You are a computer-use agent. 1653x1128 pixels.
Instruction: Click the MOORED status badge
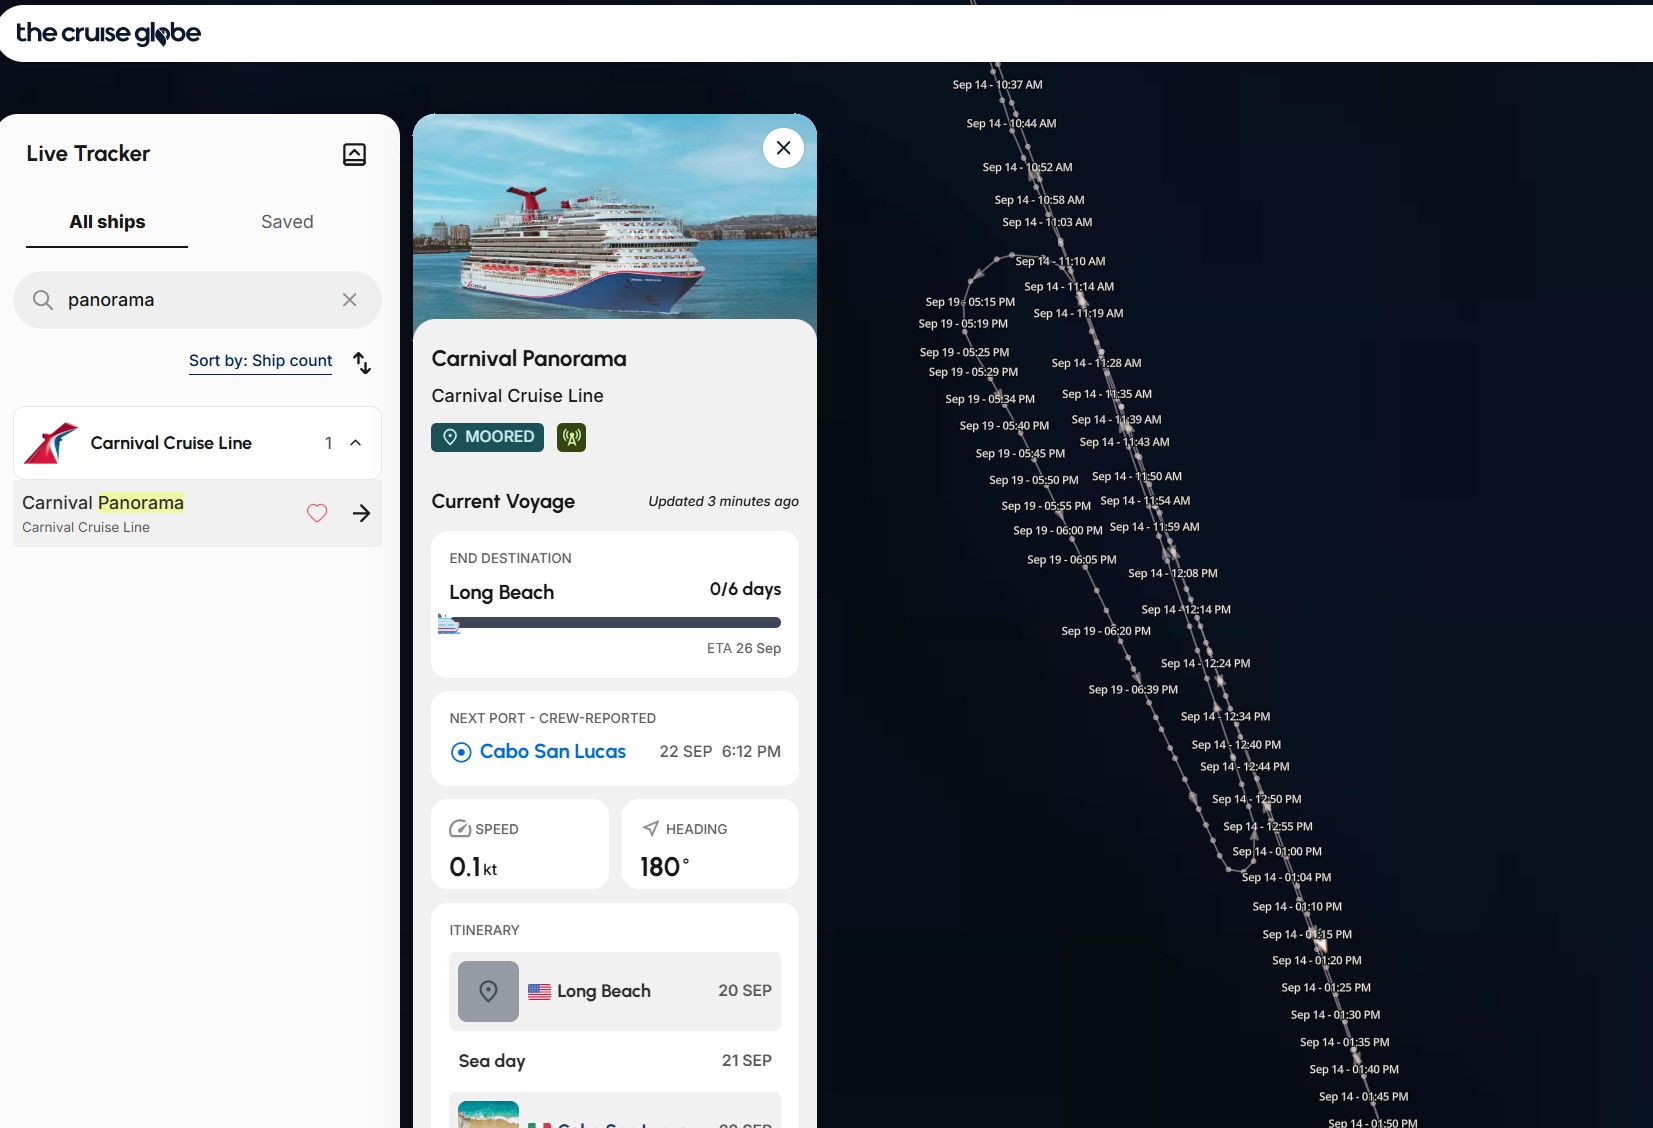pos(487,437)
